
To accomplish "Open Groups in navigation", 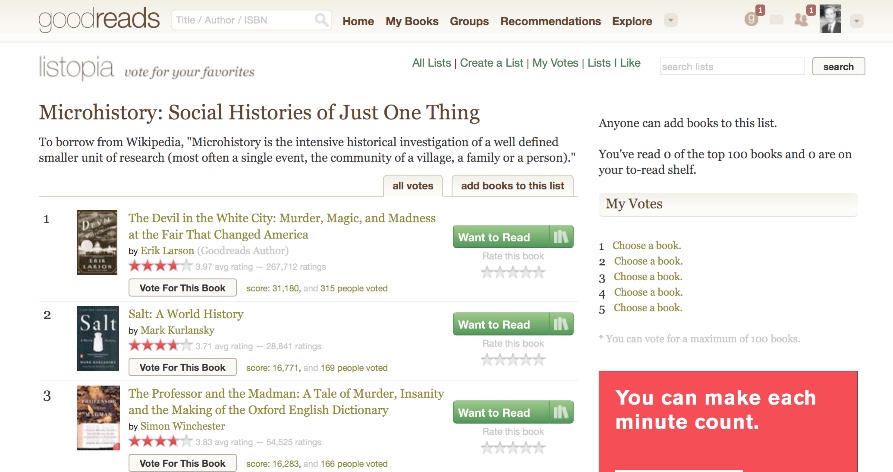I will pos(469,21).
